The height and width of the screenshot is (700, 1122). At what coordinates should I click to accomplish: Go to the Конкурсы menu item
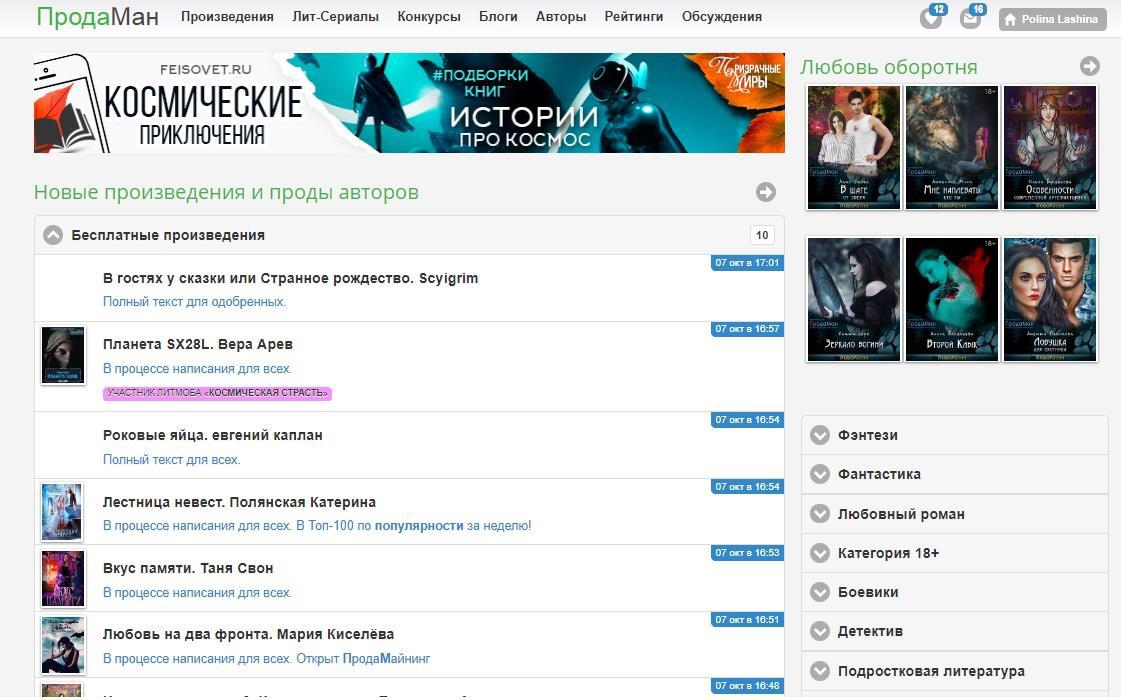(x=428, y=17)
